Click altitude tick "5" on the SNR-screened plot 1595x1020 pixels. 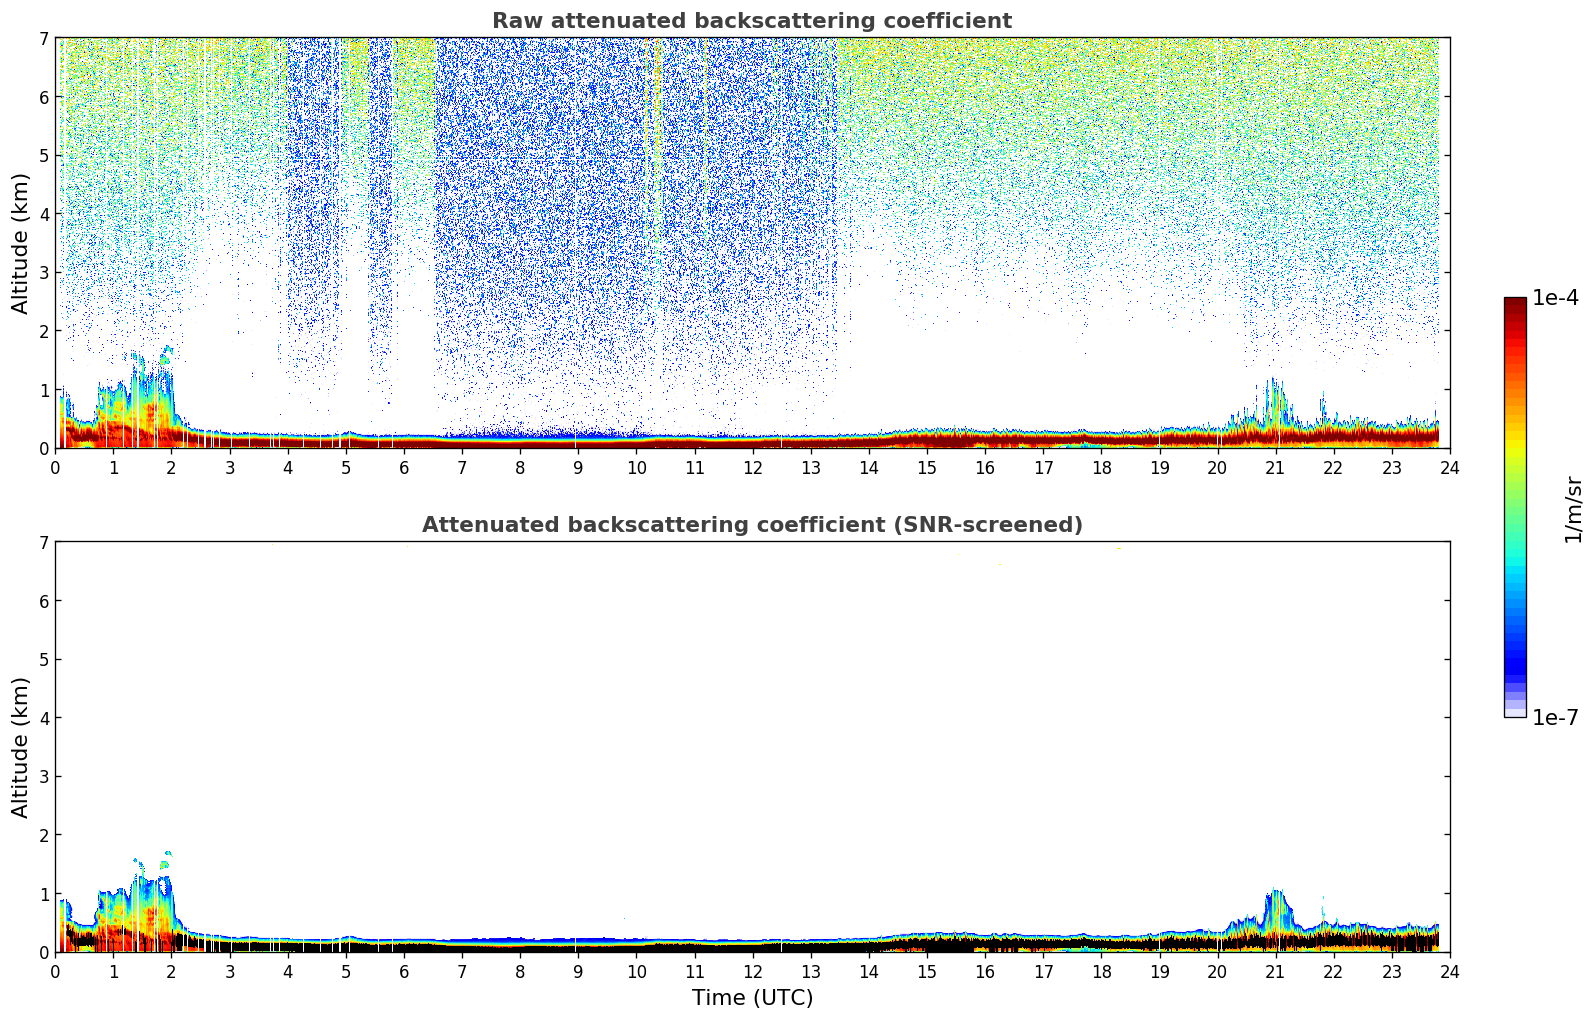click(44, 659)
